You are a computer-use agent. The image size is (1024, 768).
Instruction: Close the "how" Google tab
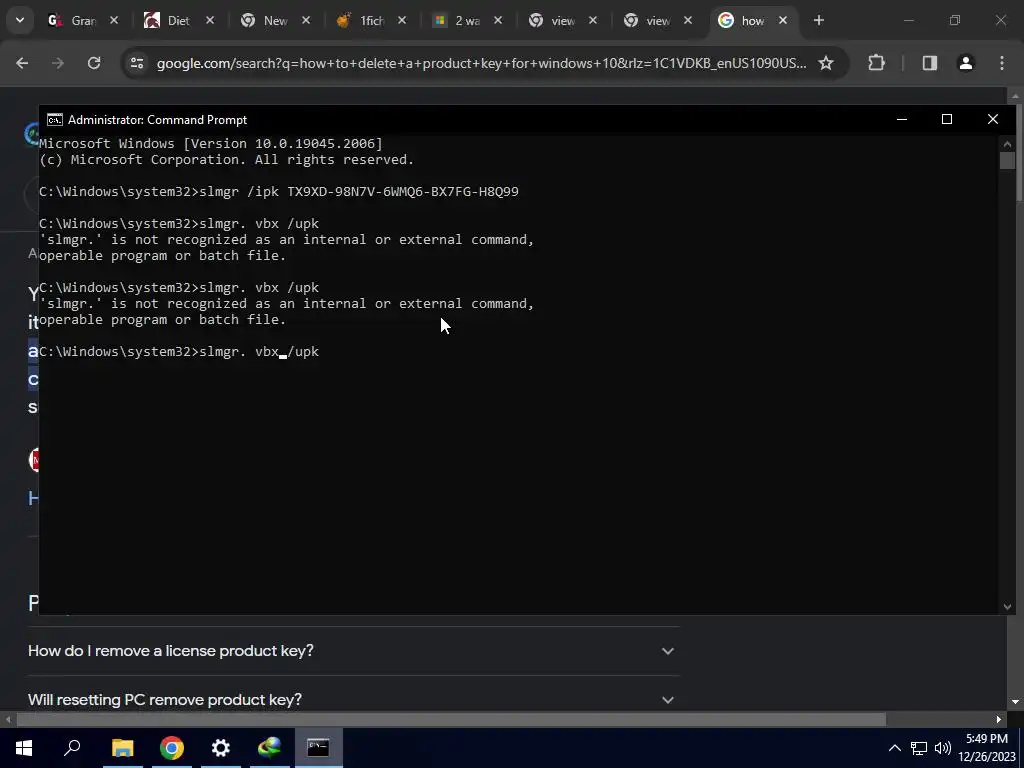click(783, 20)
